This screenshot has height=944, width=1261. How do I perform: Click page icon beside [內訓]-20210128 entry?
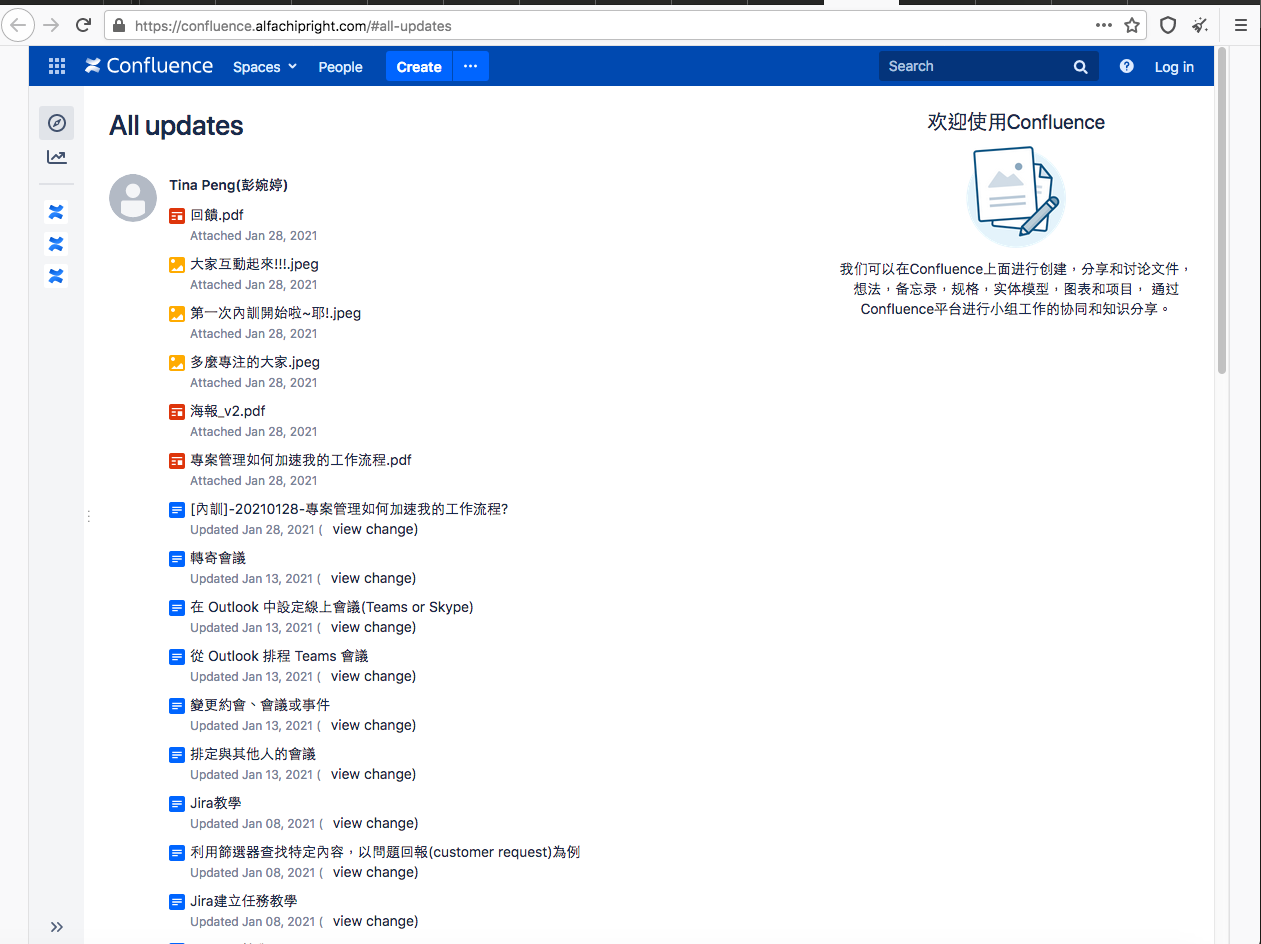click(177, 509)
